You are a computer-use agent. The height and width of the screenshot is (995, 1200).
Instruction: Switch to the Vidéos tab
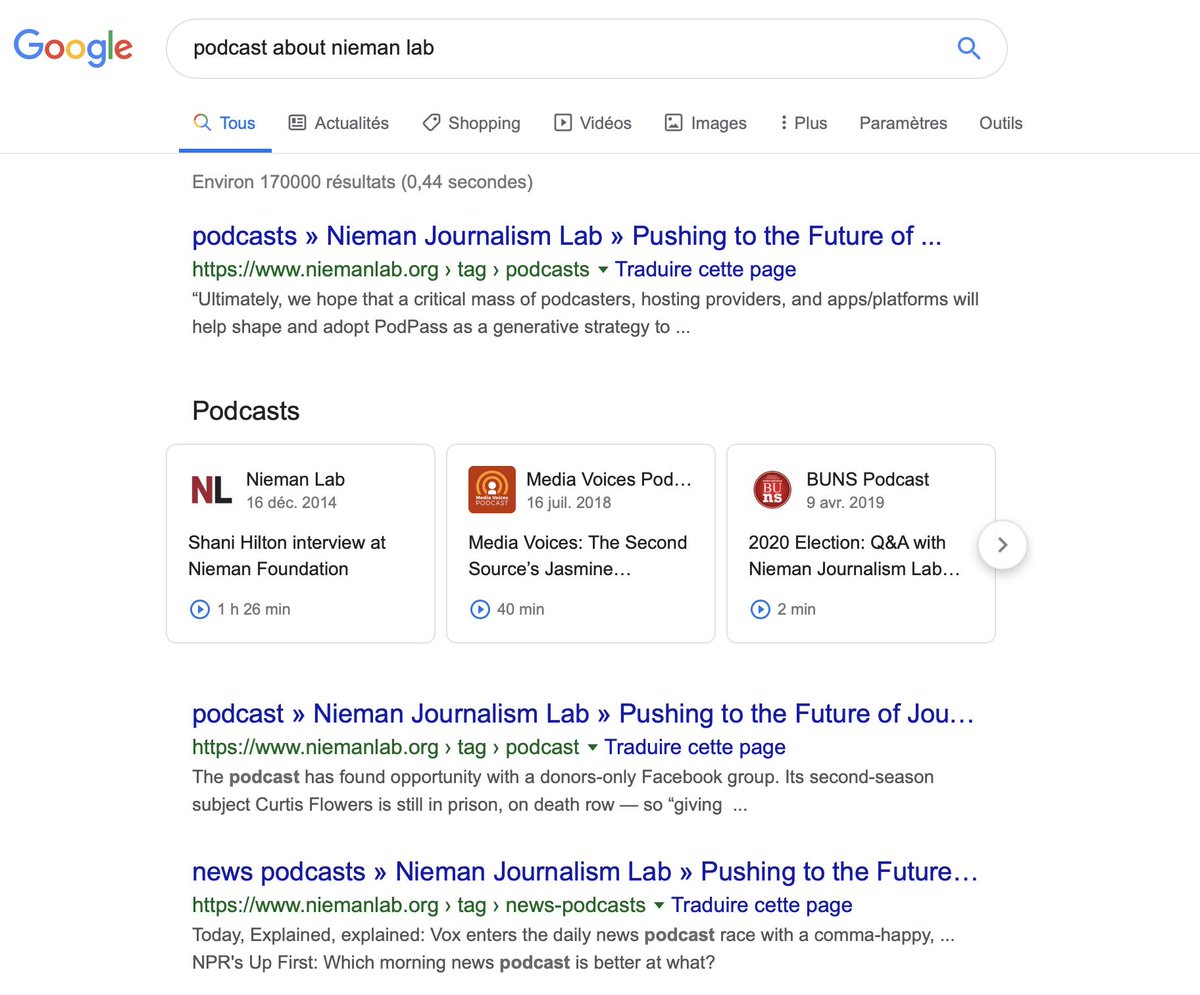tap(593, 123)
